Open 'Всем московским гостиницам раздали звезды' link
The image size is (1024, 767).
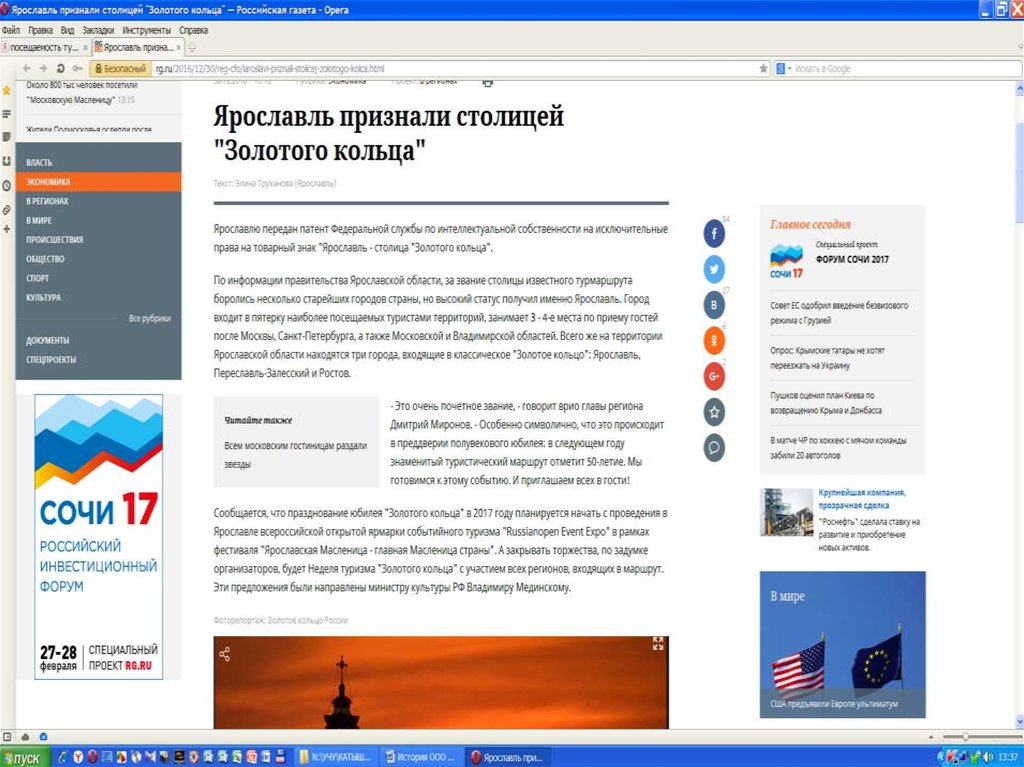click(x=295, y=455)
